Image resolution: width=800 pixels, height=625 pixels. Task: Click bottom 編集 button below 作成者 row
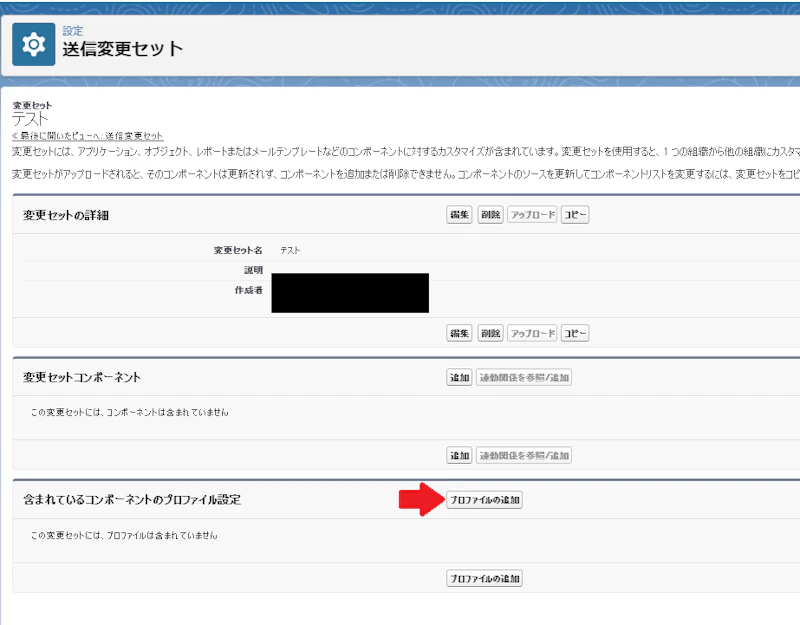click(459, 333)
